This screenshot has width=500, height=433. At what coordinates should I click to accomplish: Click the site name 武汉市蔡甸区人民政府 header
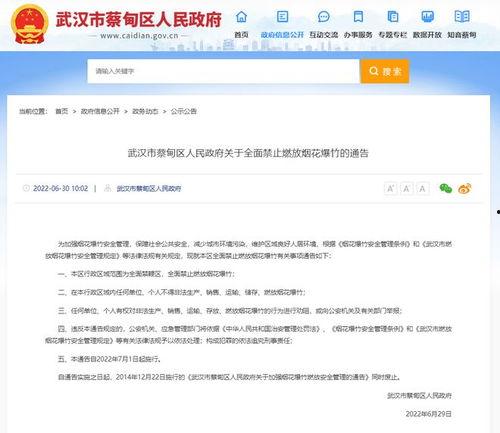(138, 19)
